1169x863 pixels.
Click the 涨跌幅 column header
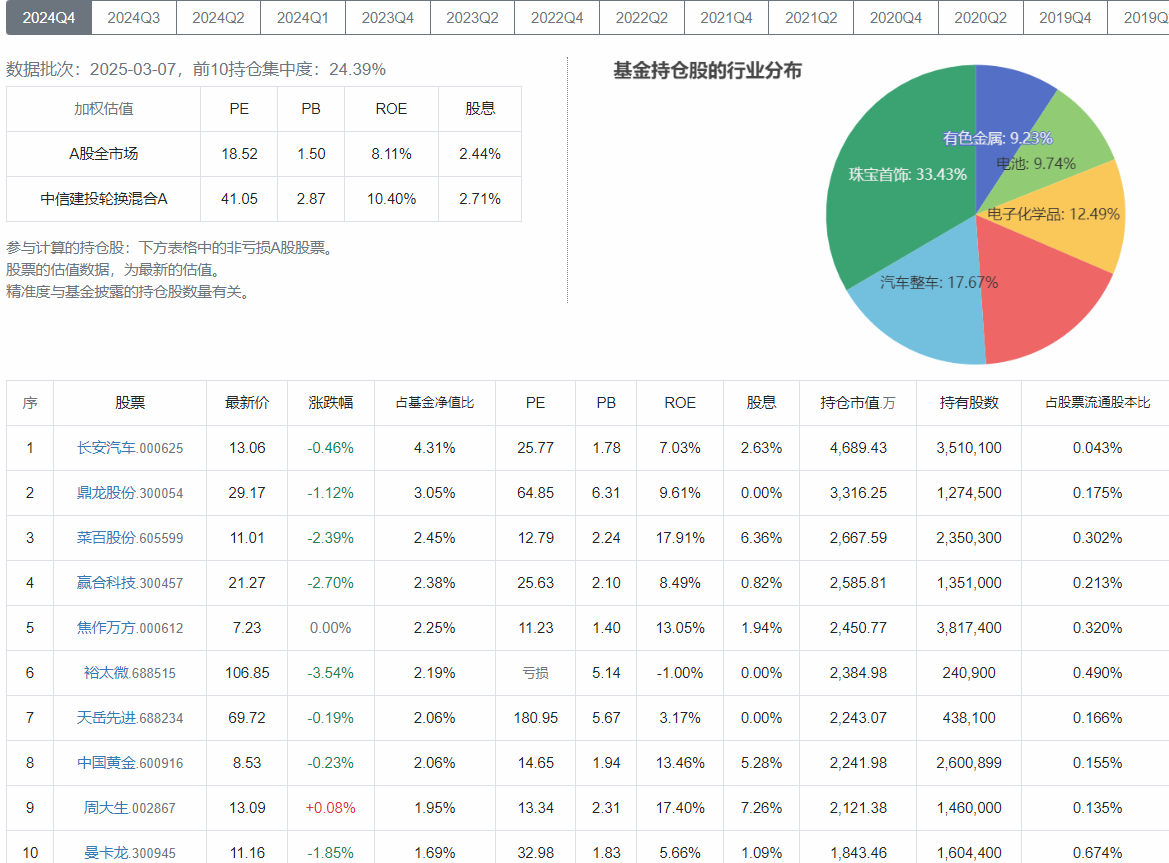coord(330,402)
